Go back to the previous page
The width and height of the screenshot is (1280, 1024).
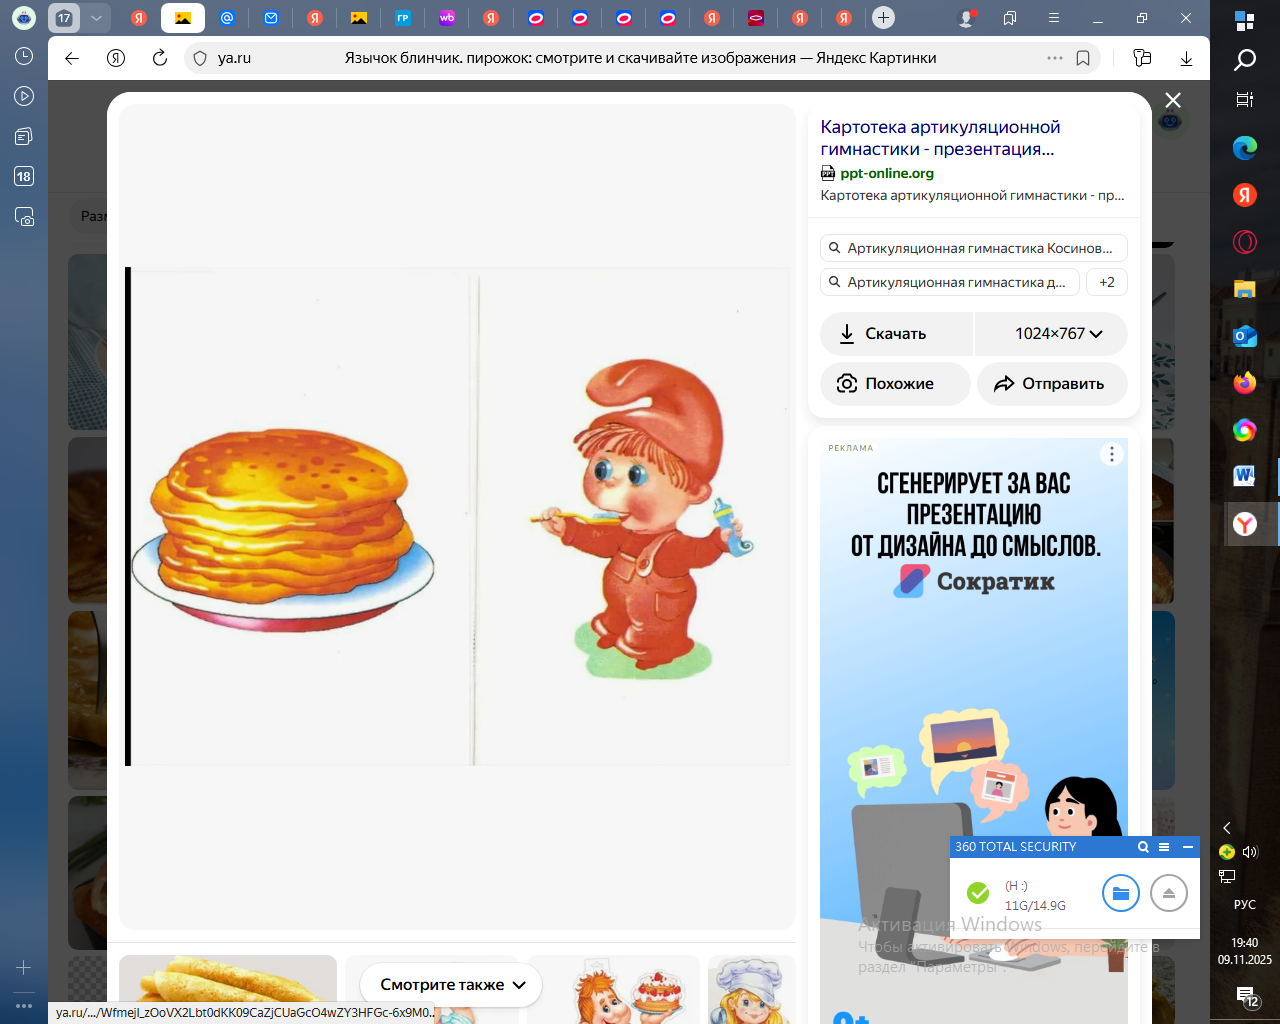pos(72,58)
